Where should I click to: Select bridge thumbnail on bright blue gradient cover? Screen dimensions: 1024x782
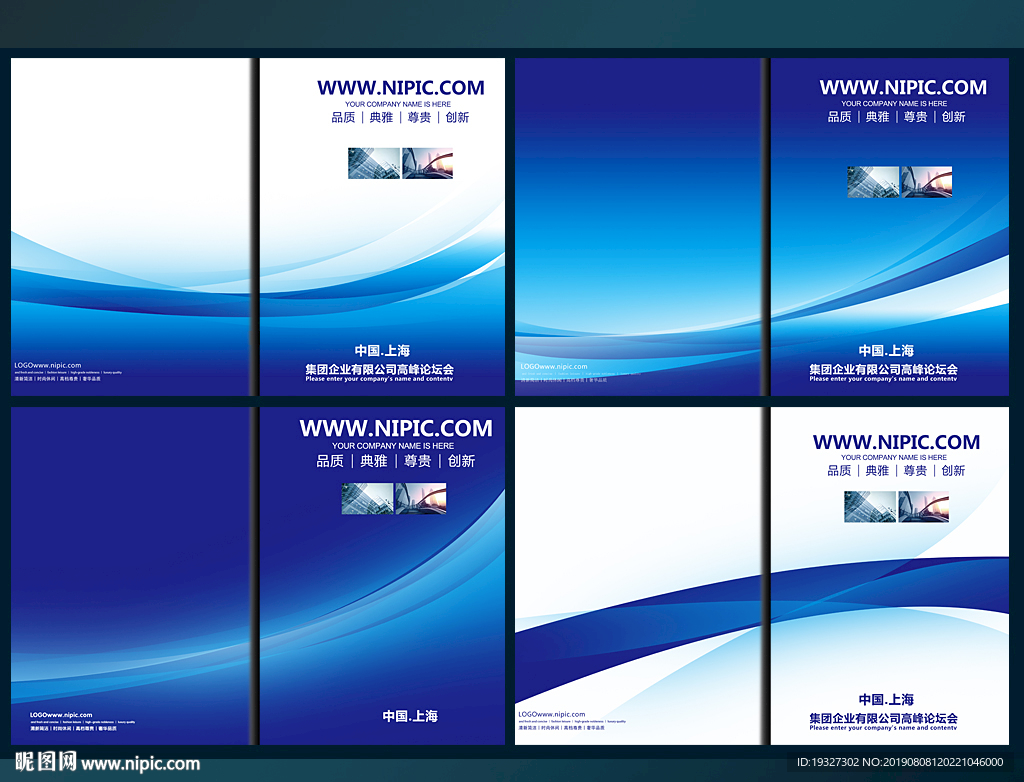click(926, 182)
